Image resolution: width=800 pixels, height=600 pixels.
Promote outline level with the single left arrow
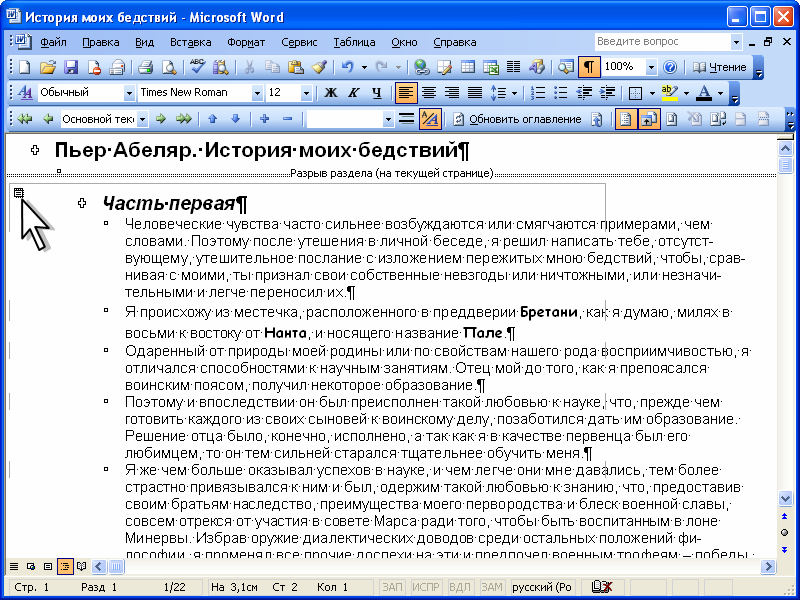tap(48, 119)
